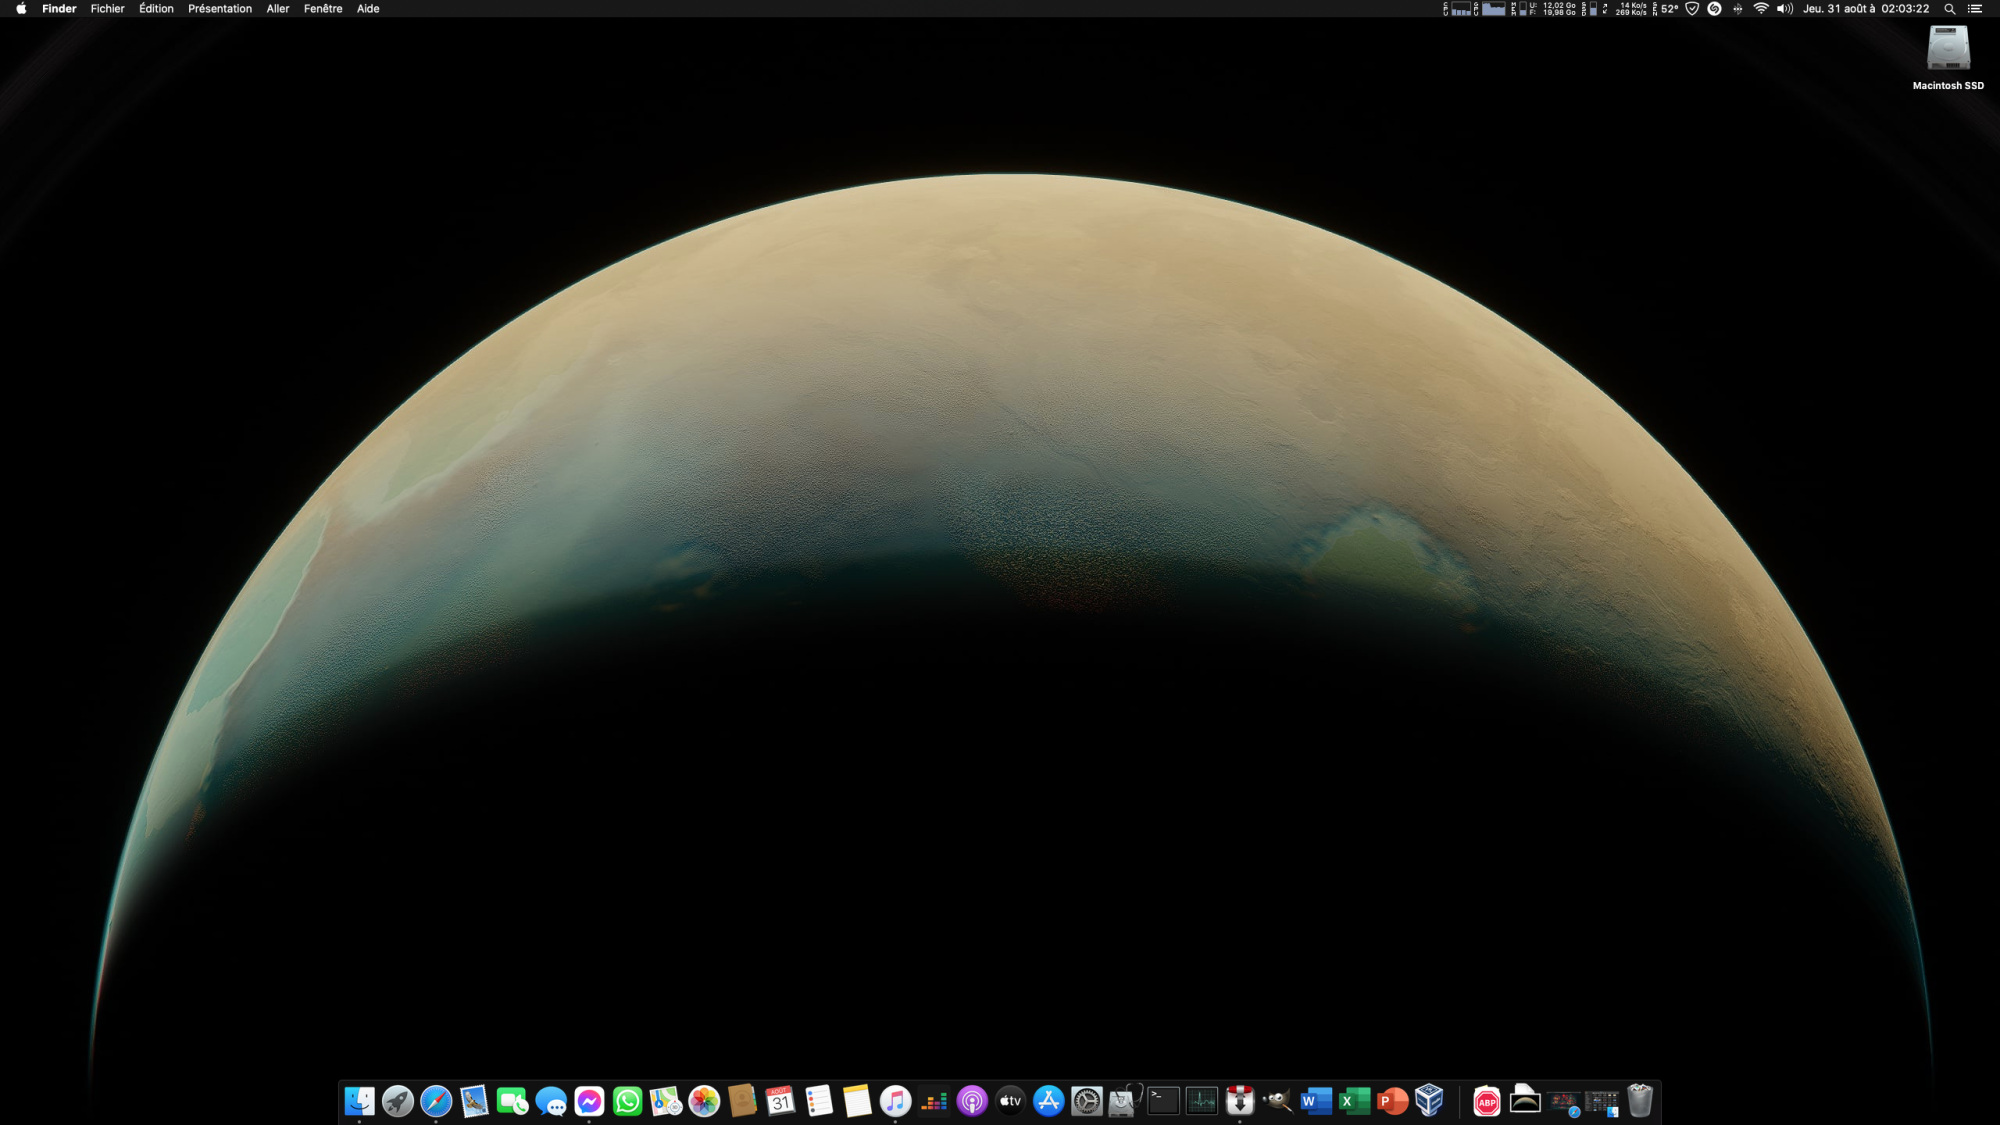
Task: Launch Safari from the Dock
Action: pos(436,1101)
